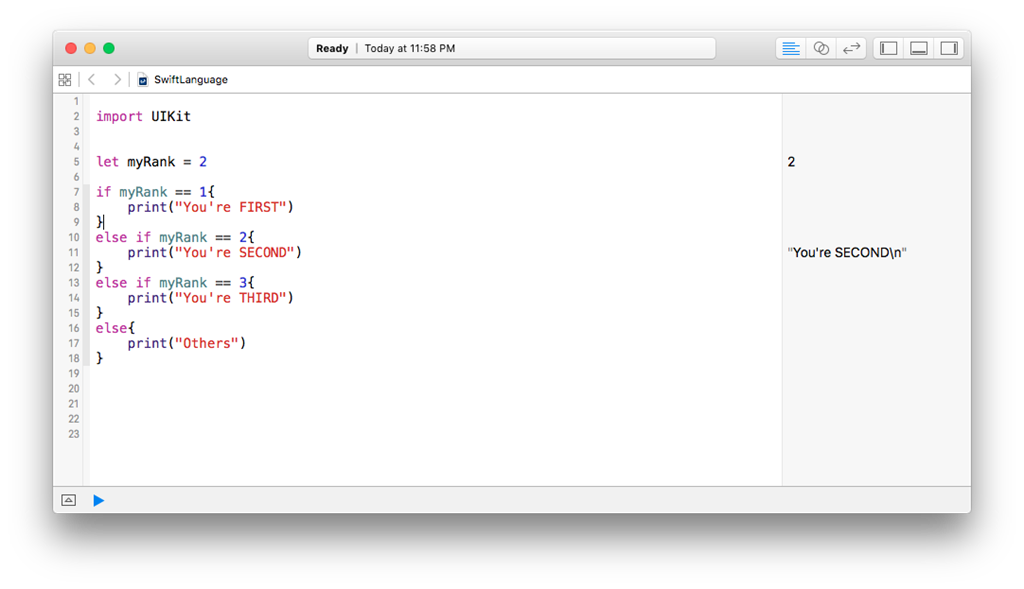Toggle the Navigator panel
This screenshot has width=1024, height=589.
coord(888,48)
